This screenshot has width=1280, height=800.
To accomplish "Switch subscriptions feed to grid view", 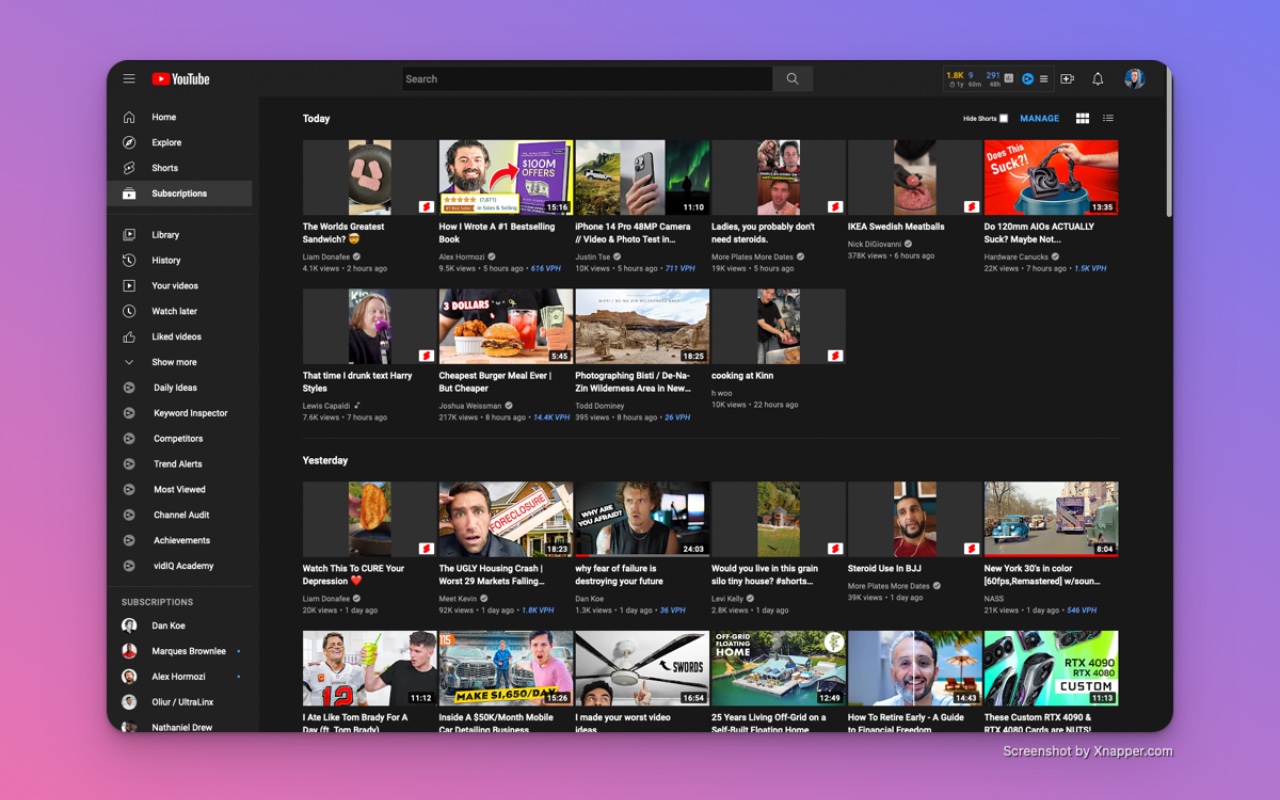I will 1082,118.
